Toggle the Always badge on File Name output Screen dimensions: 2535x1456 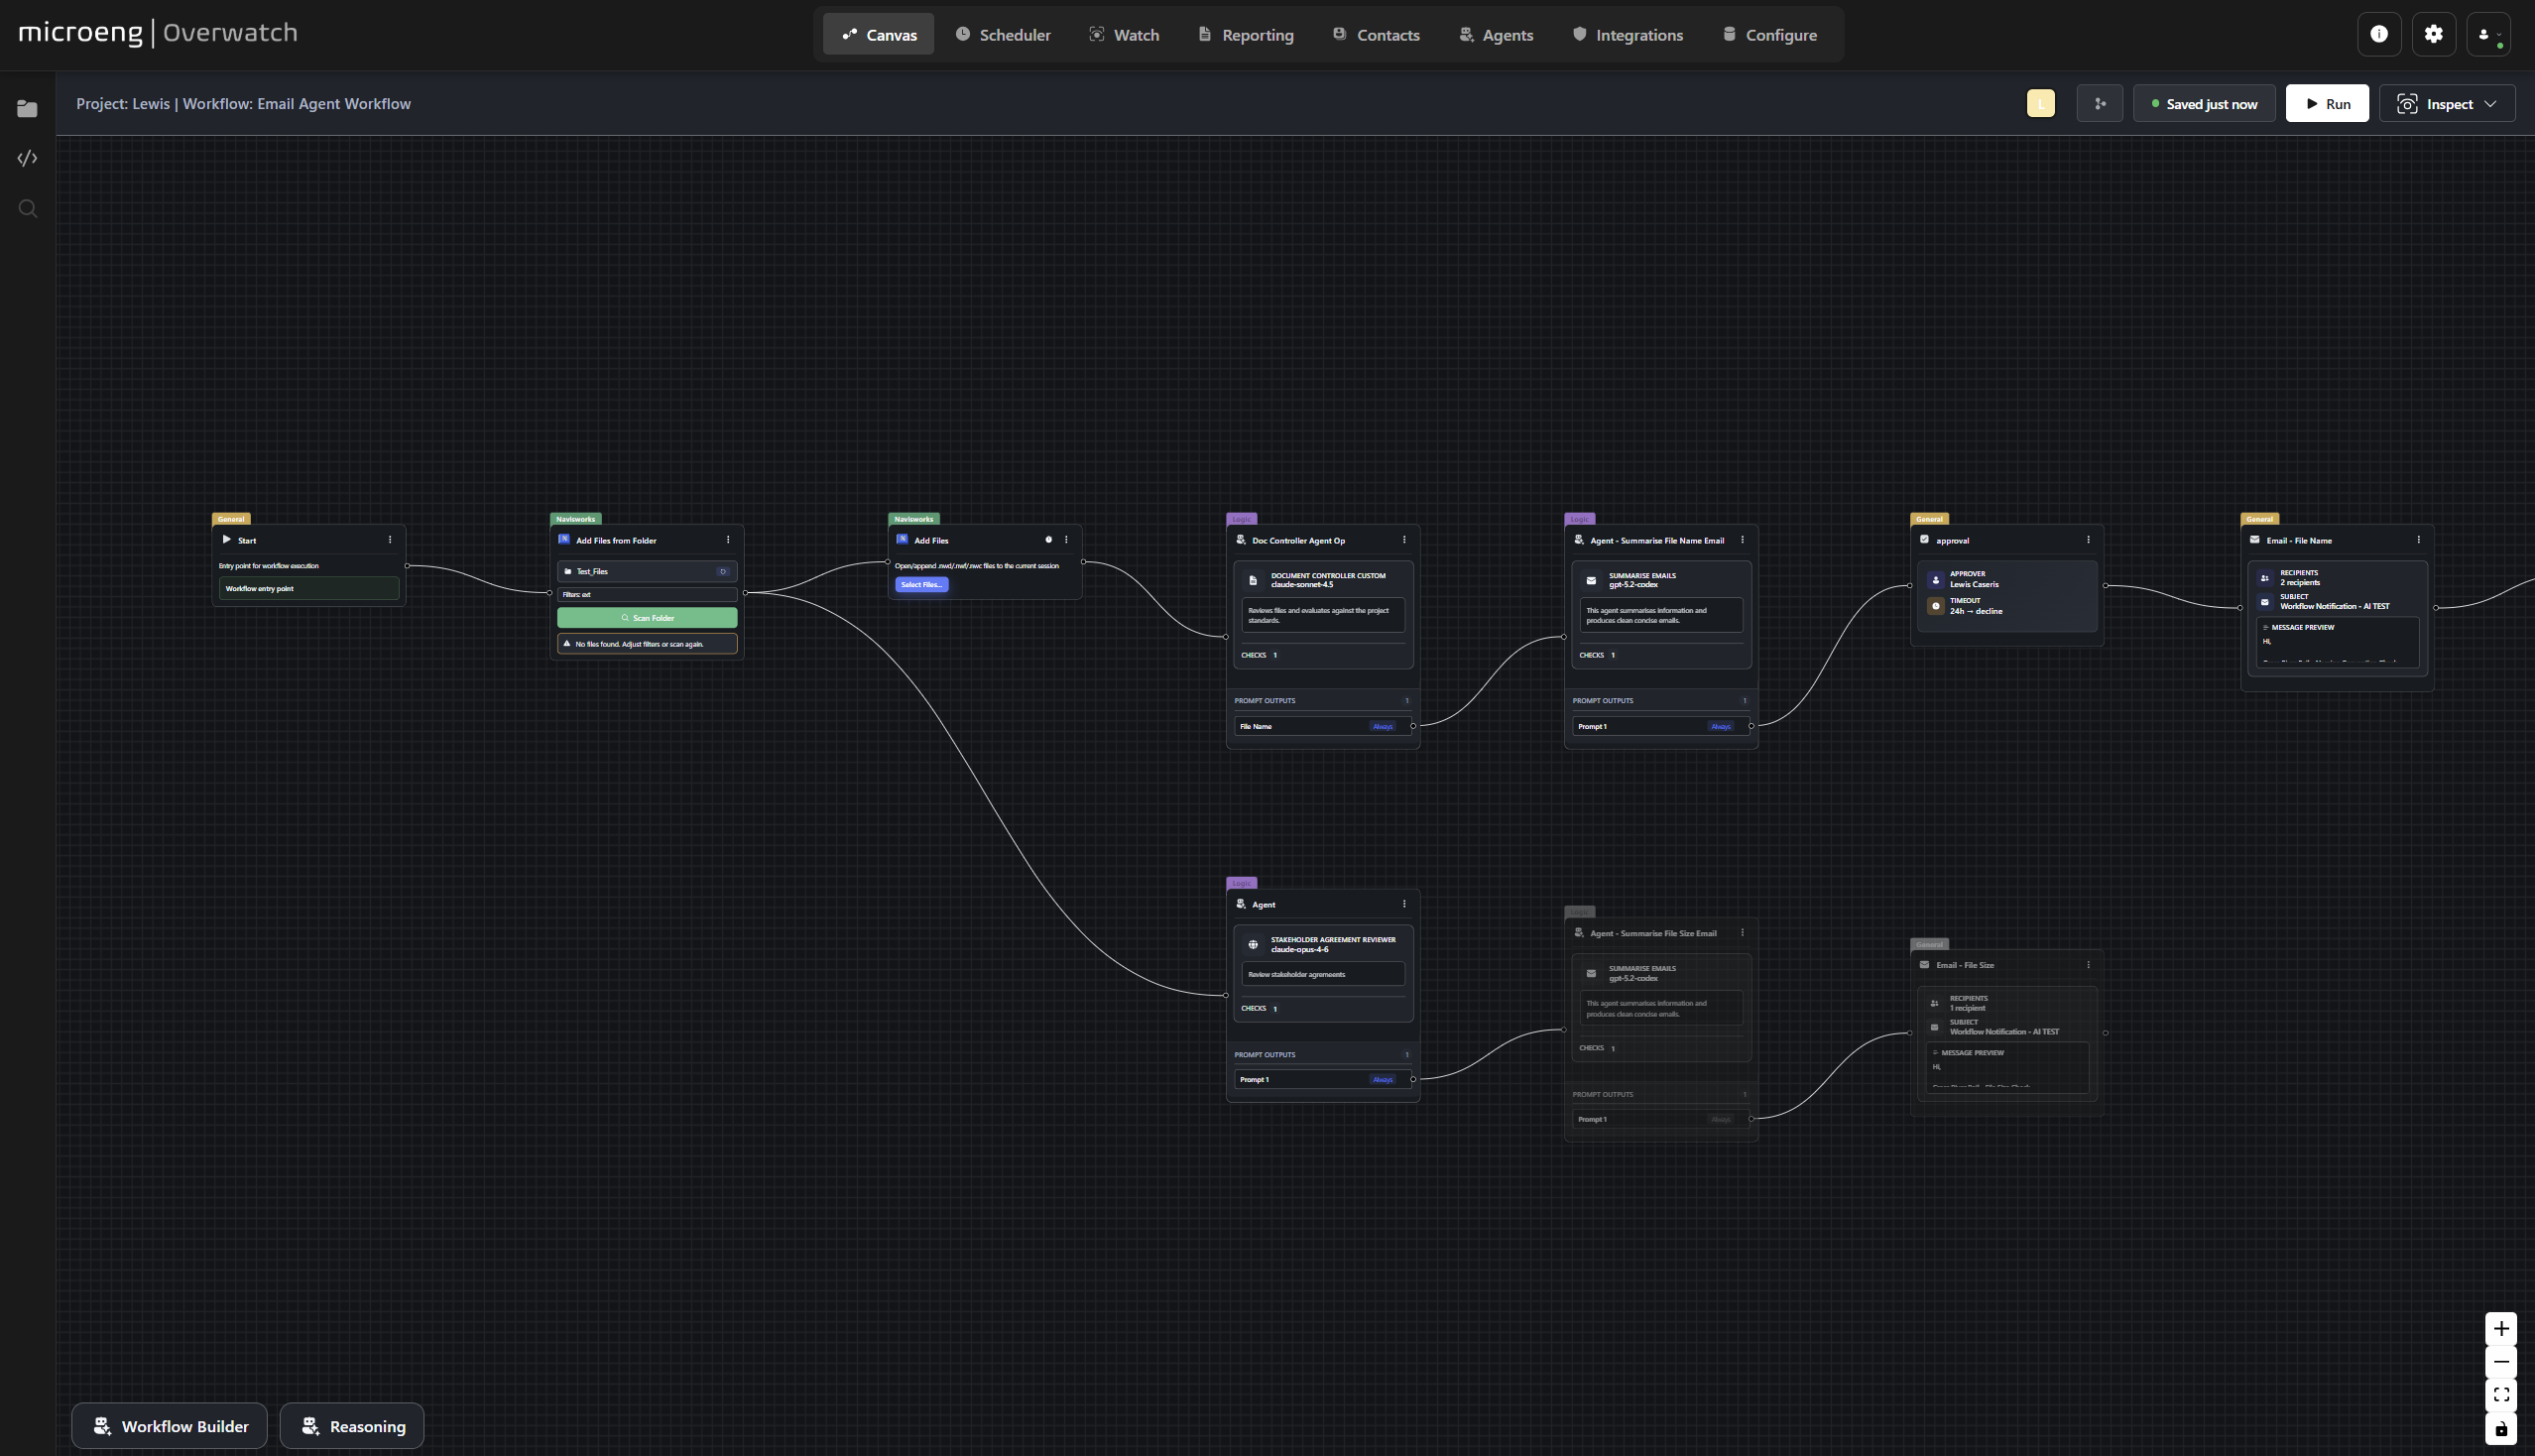(1382, 727)
